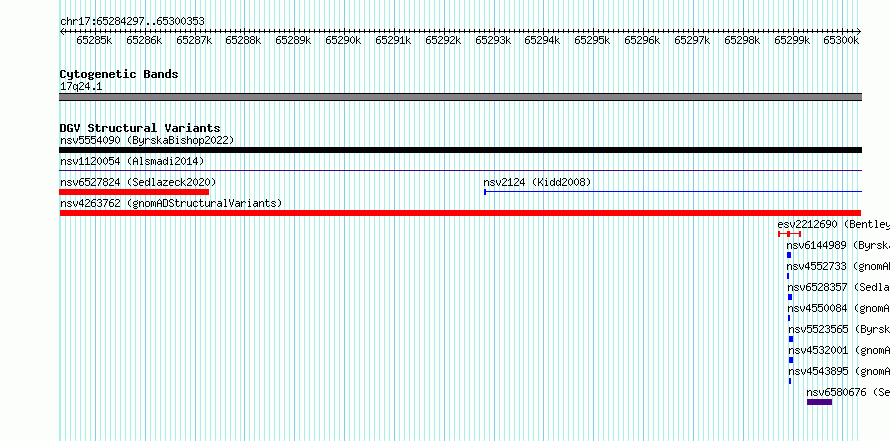The width and height of the screenshot is (890, 441).
Task: Click the 65292k ruler tick label
Action: (x=443, y=40)
